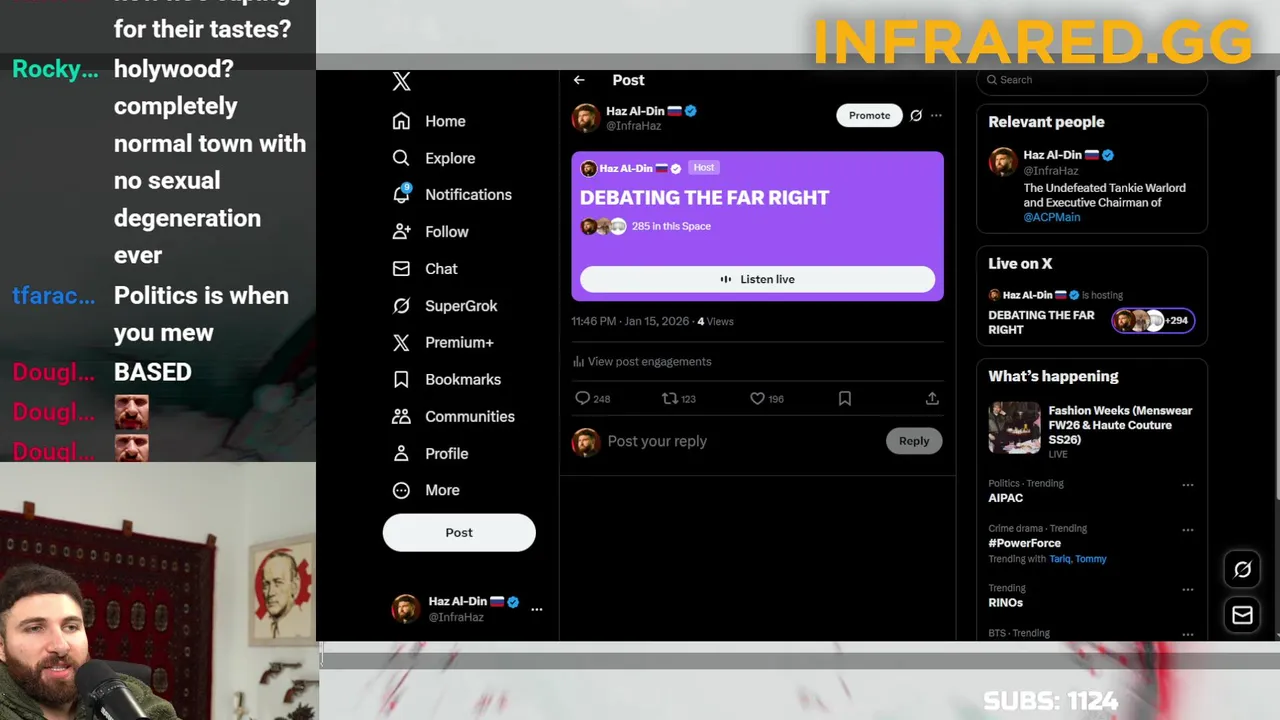Click post author avatar in post header
Viewport: 1280px width, 720px height.
pyautogui.click(x=586, y=118)
